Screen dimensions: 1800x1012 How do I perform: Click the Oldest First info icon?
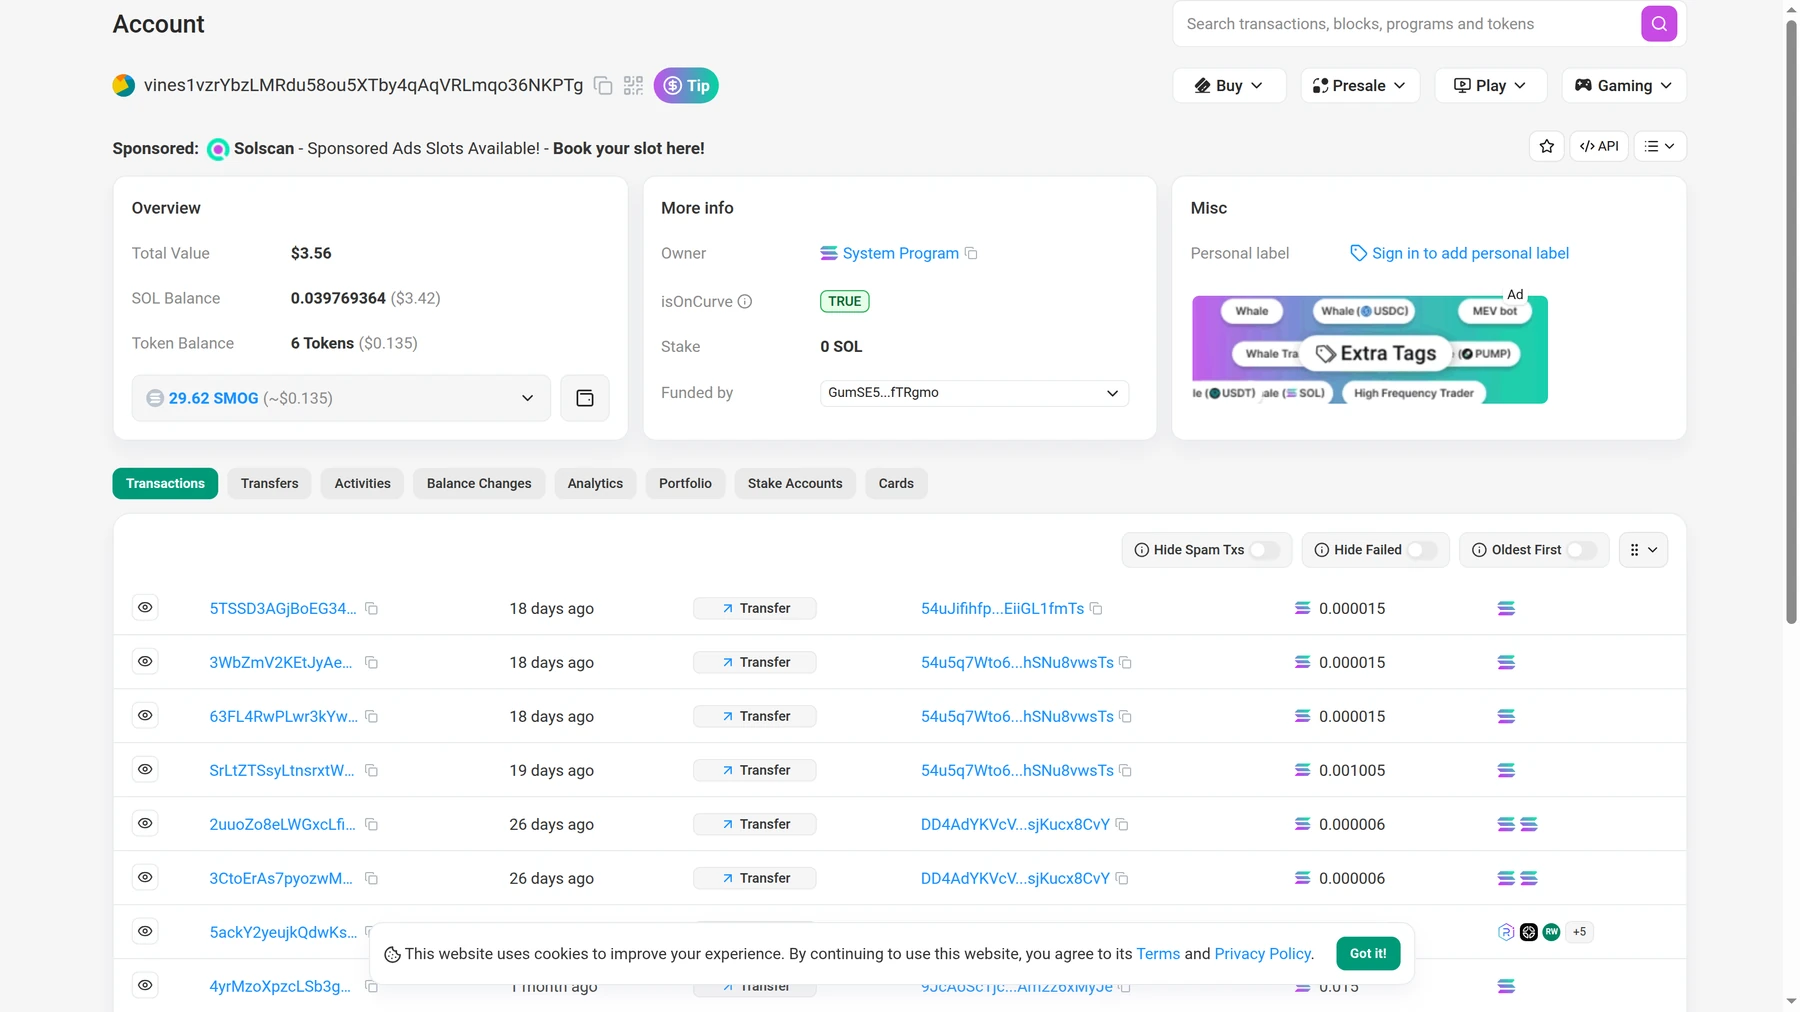[x=1479, y=550]
